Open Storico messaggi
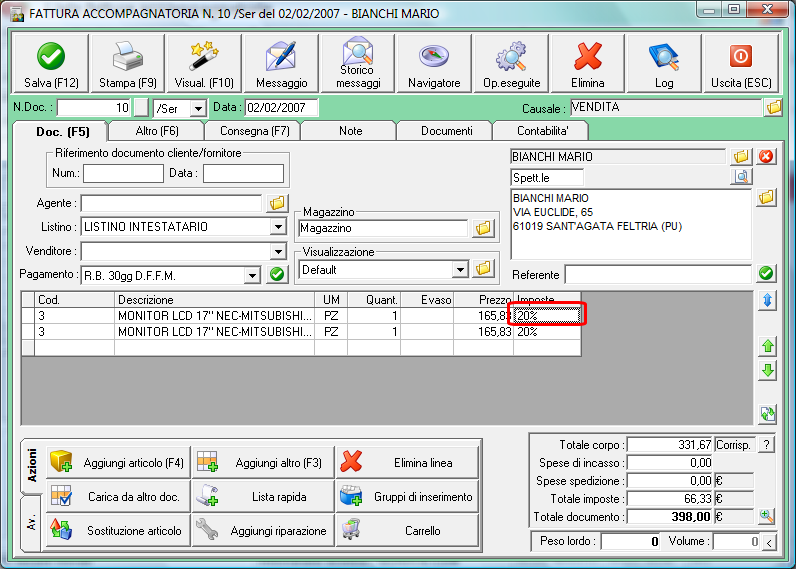The image size is (796, 569). point(358,63)
